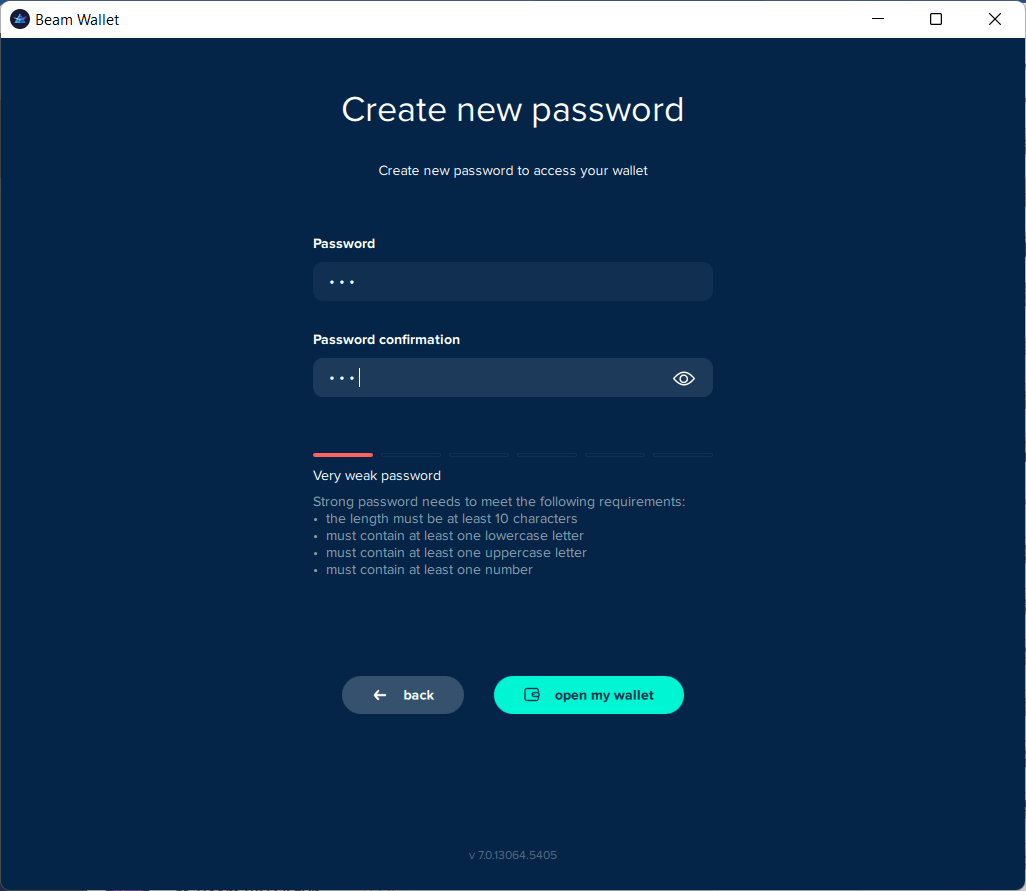1026x891 pixels.
Task: Click the "Create new password" heading
Action: tap(512, 109)
